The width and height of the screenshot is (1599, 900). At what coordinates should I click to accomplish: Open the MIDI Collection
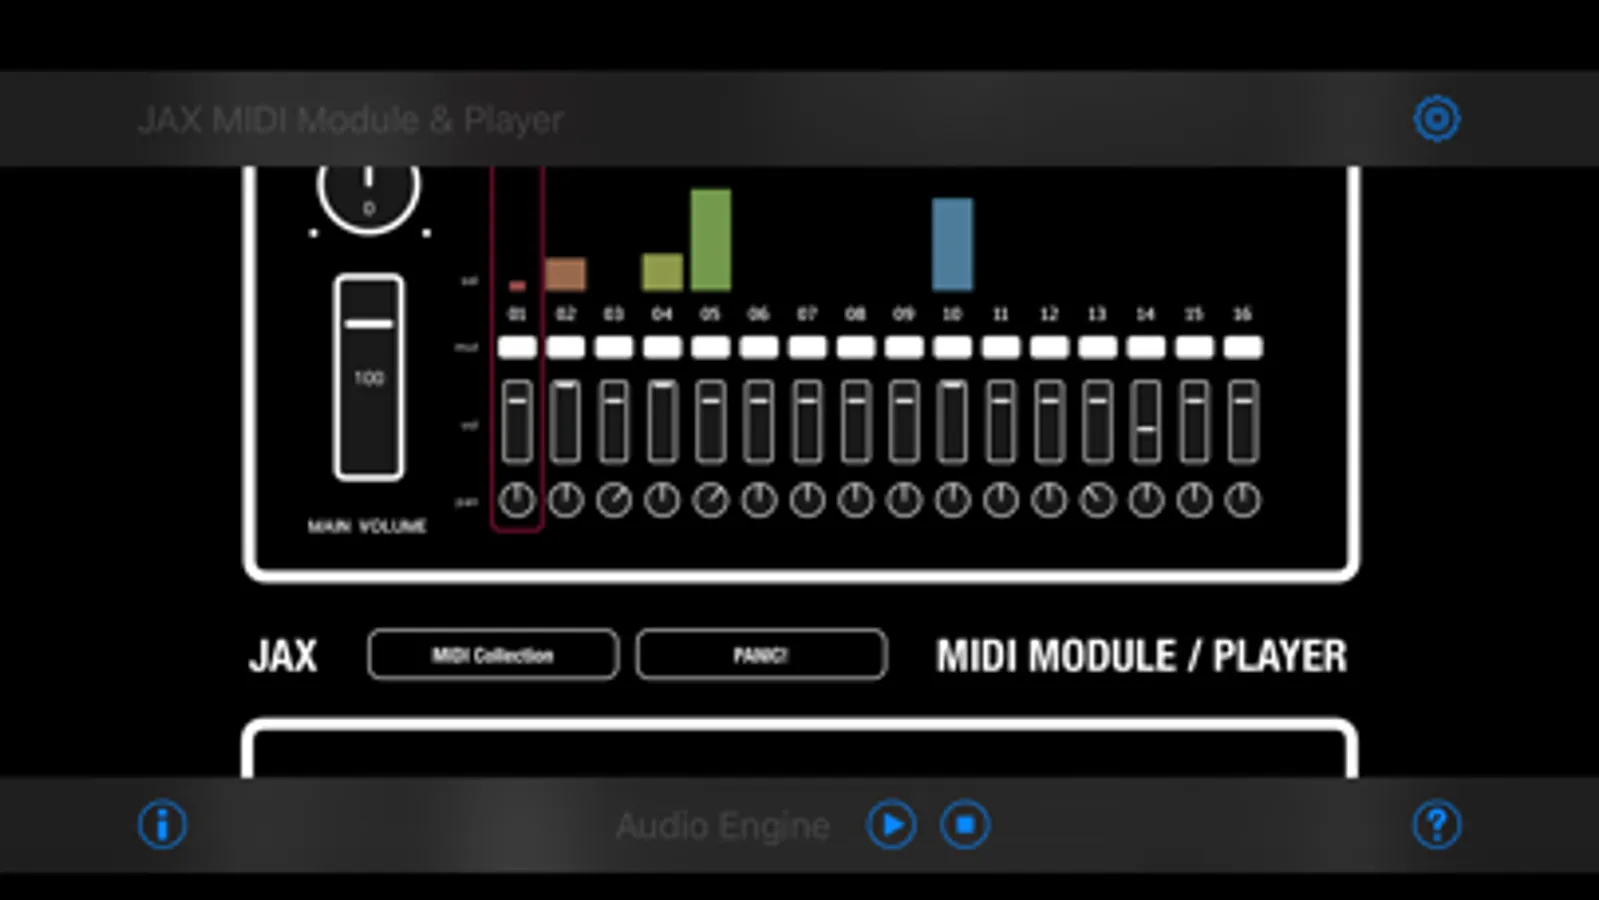tap(493, 655)
